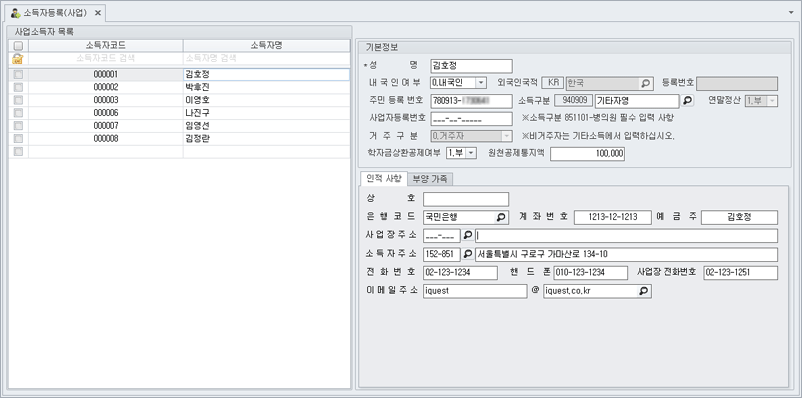Select 나진구 in the earner list

tap(266, 113)
